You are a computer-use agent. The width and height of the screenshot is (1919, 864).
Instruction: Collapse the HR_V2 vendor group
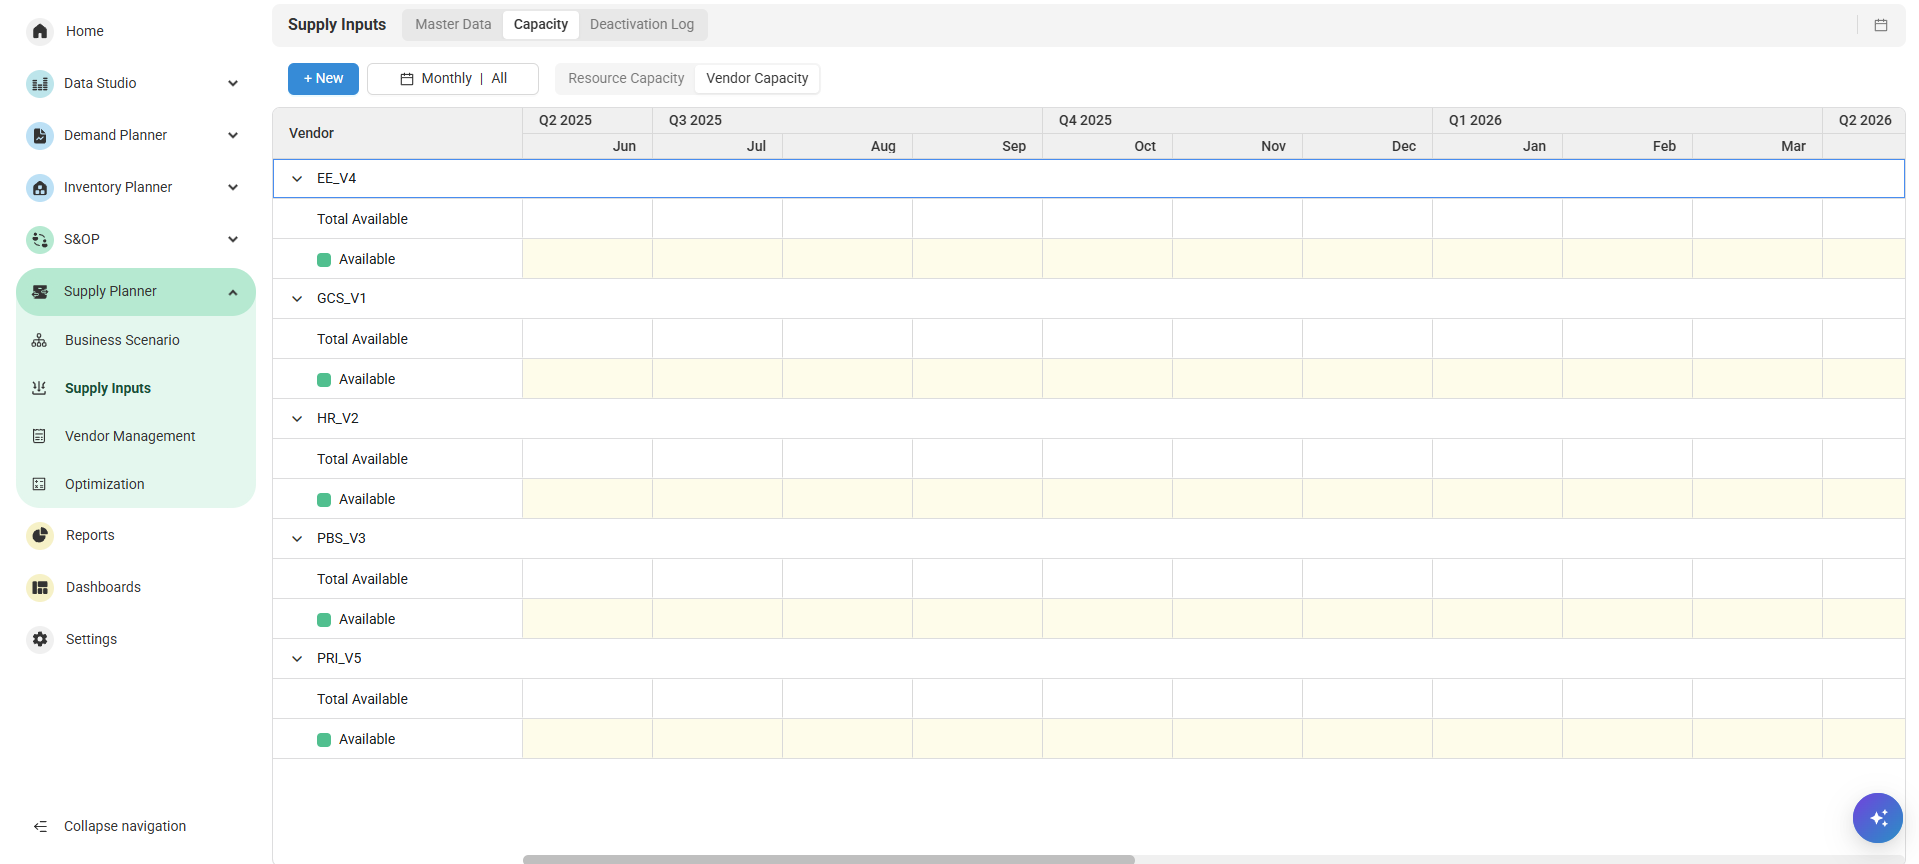click(297, 419)
